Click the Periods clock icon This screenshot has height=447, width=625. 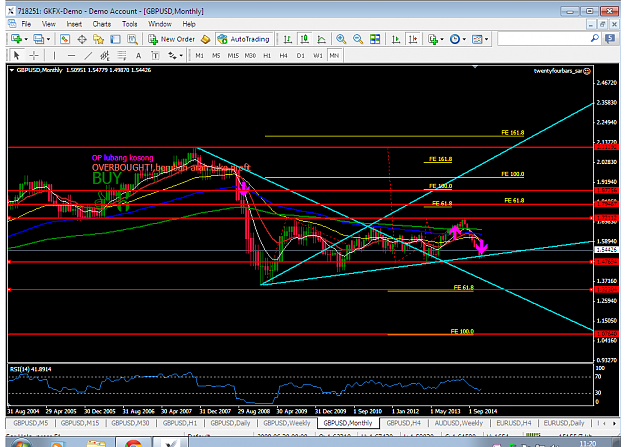(x=455, y=39)
